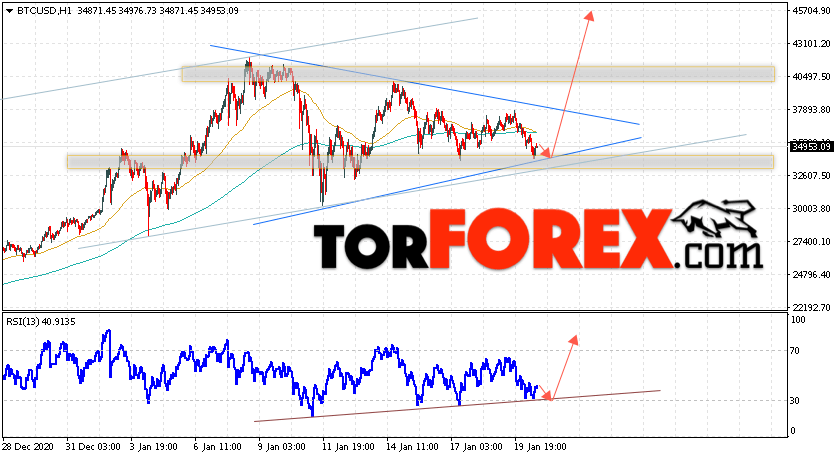838x458 pixels.
Task: Select the brown RSI support trendline
Action: 457,406
